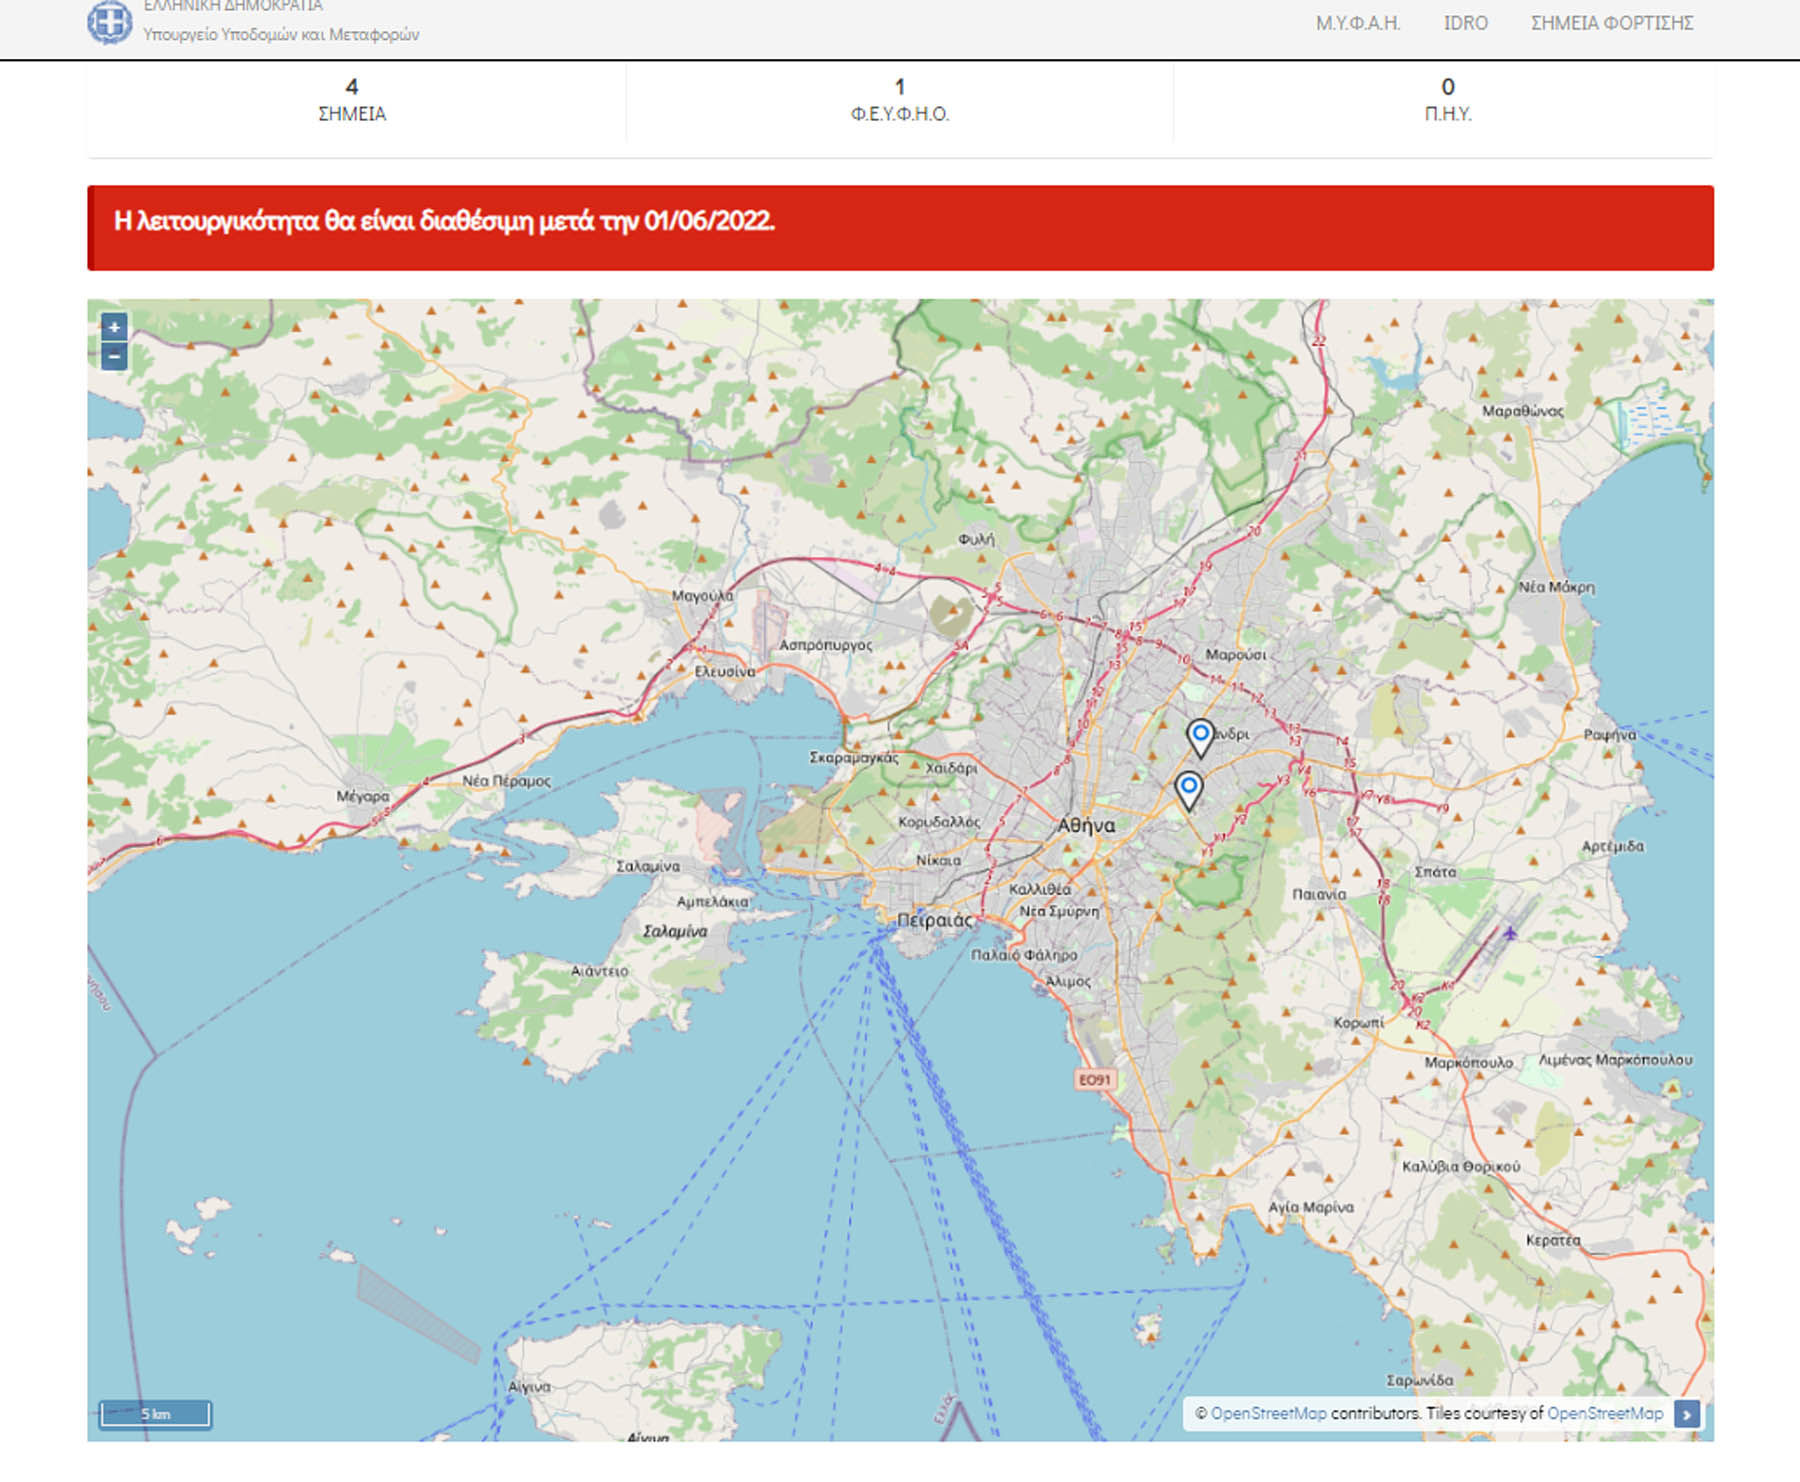Follow the Tiles courtesy of OpenStreetMap link

(x=1604, y=1414)
